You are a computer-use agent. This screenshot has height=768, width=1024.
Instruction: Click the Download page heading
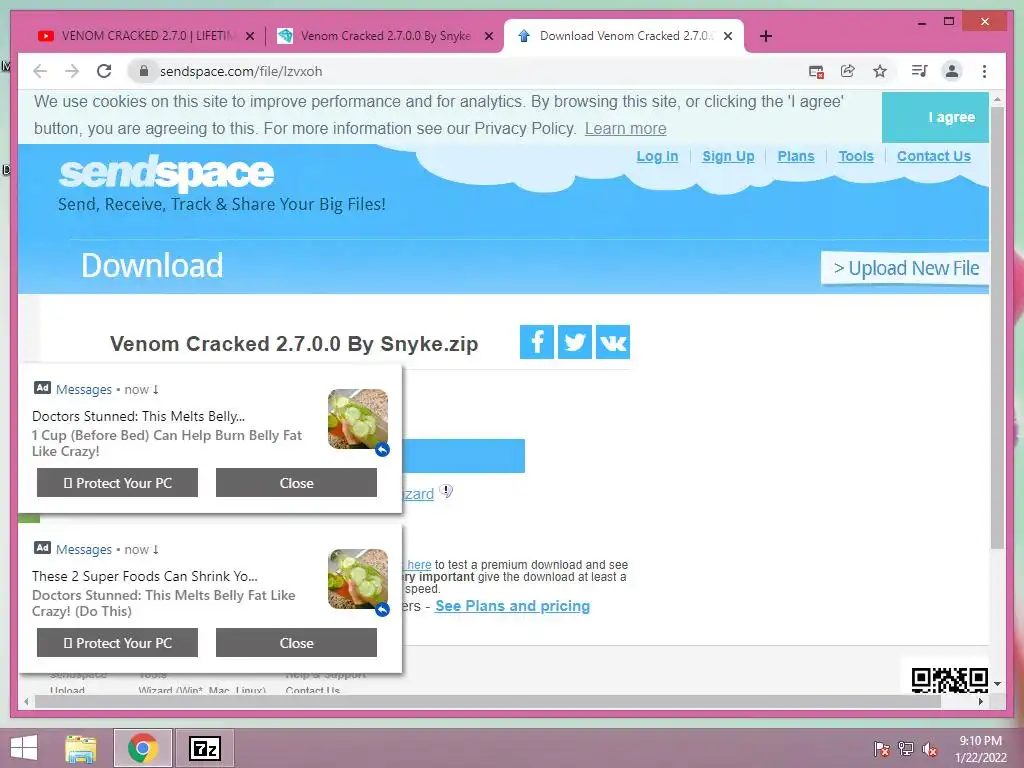tap(152, 266)
